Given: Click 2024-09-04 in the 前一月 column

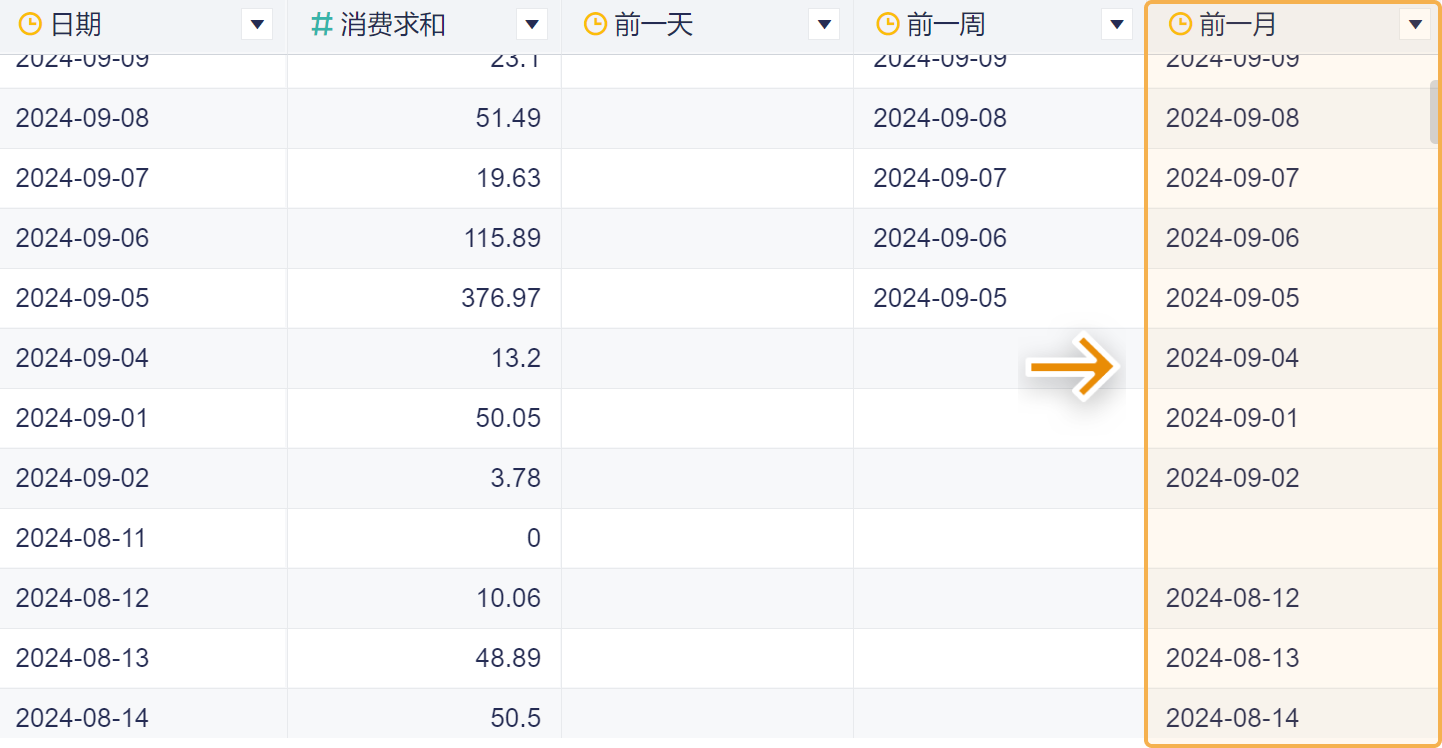Looking at the screenshot, I should pos(1233,358).
